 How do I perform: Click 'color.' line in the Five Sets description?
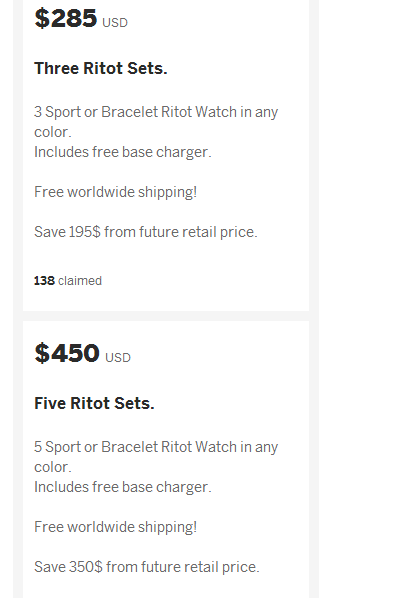tap(53, 467)
